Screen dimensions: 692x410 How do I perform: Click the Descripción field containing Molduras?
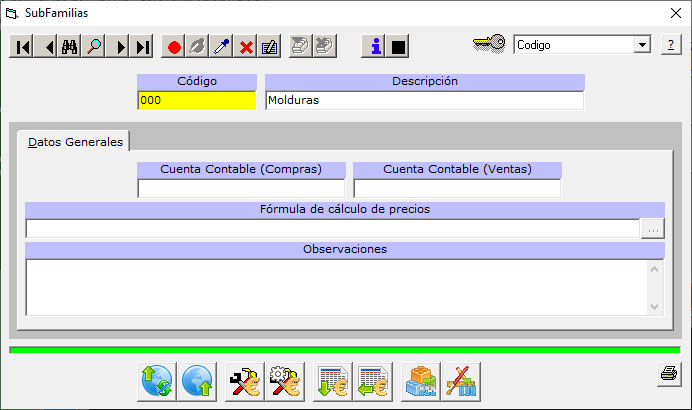coord(424,100)
